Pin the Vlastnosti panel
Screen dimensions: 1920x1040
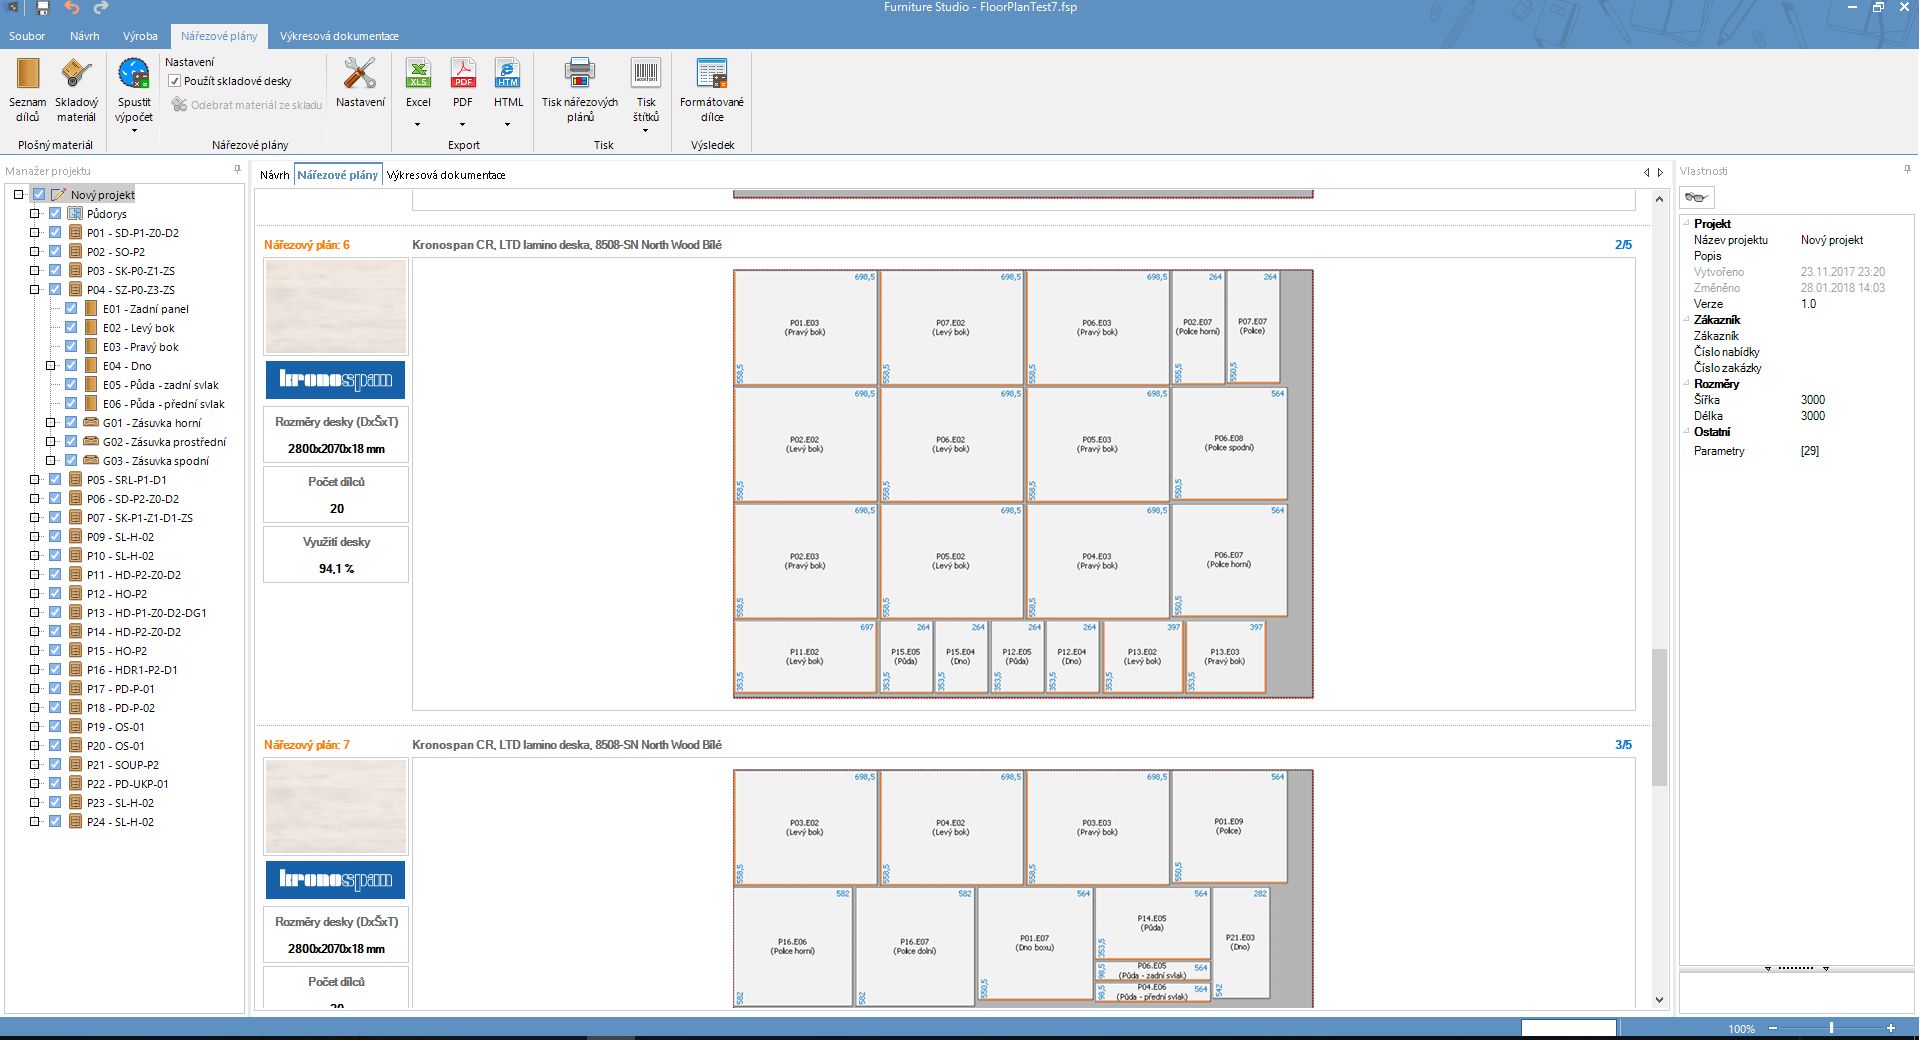point(1907,170)
